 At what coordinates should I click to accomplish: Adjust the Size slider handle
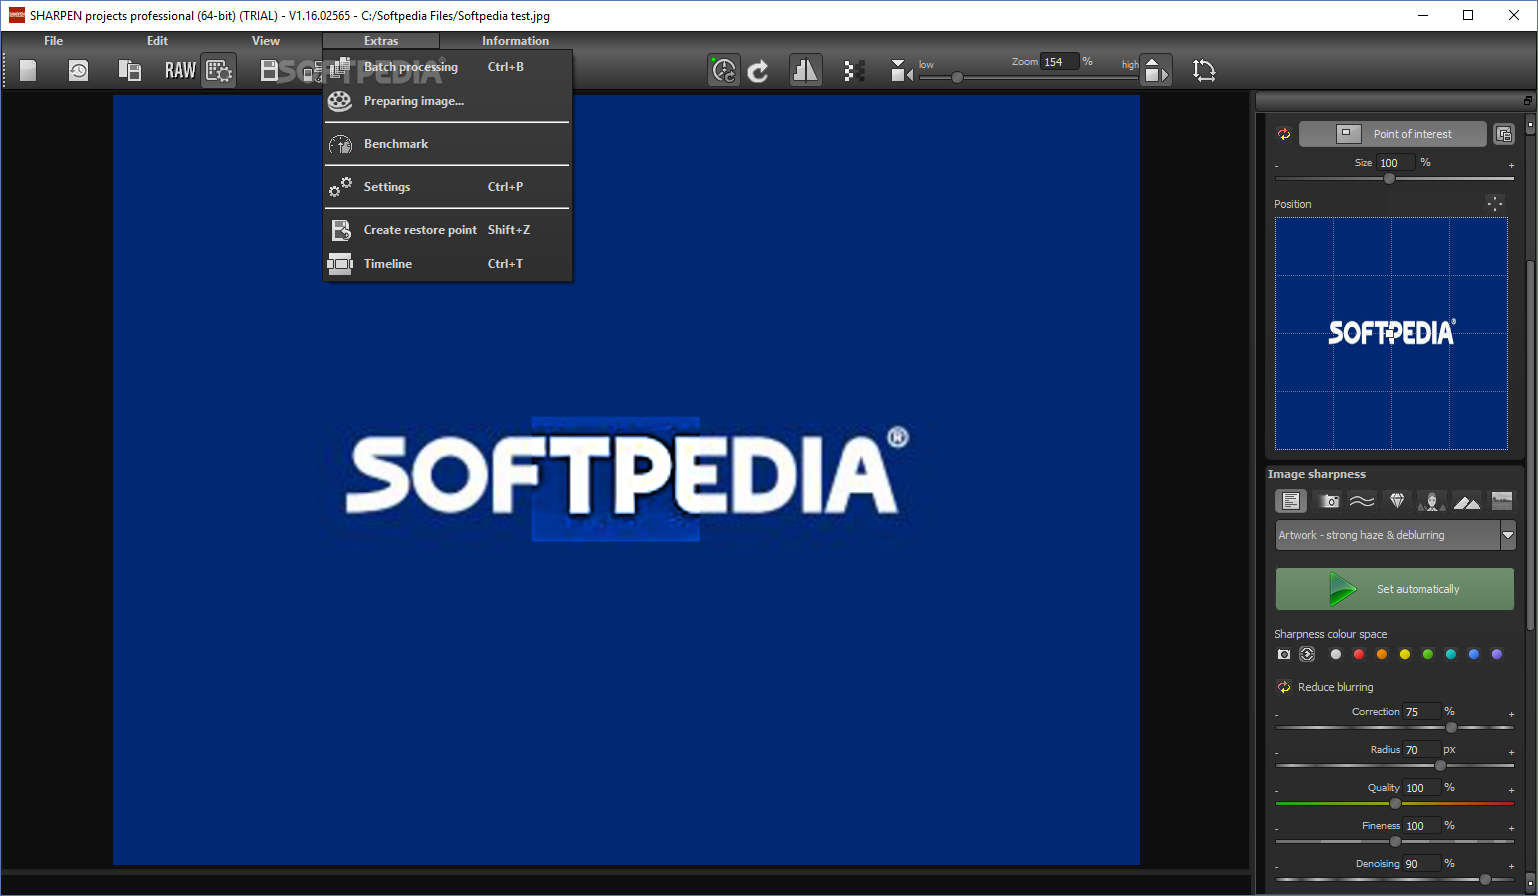click(x=1389, y=178)
